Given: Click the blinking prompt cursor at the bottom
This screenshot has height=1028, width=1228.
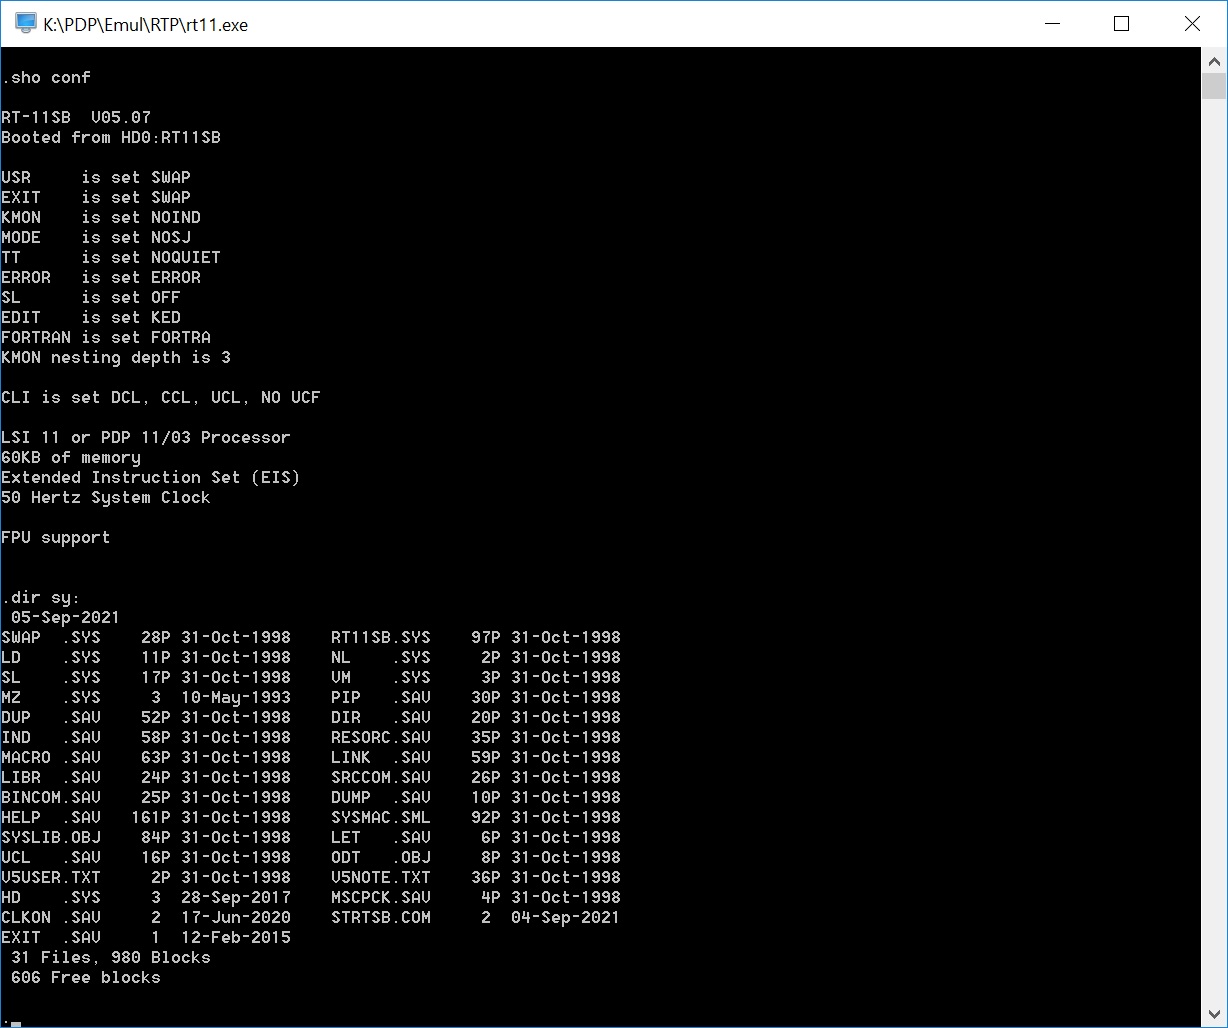Looking at the screenshot, I should (14, 1022).
